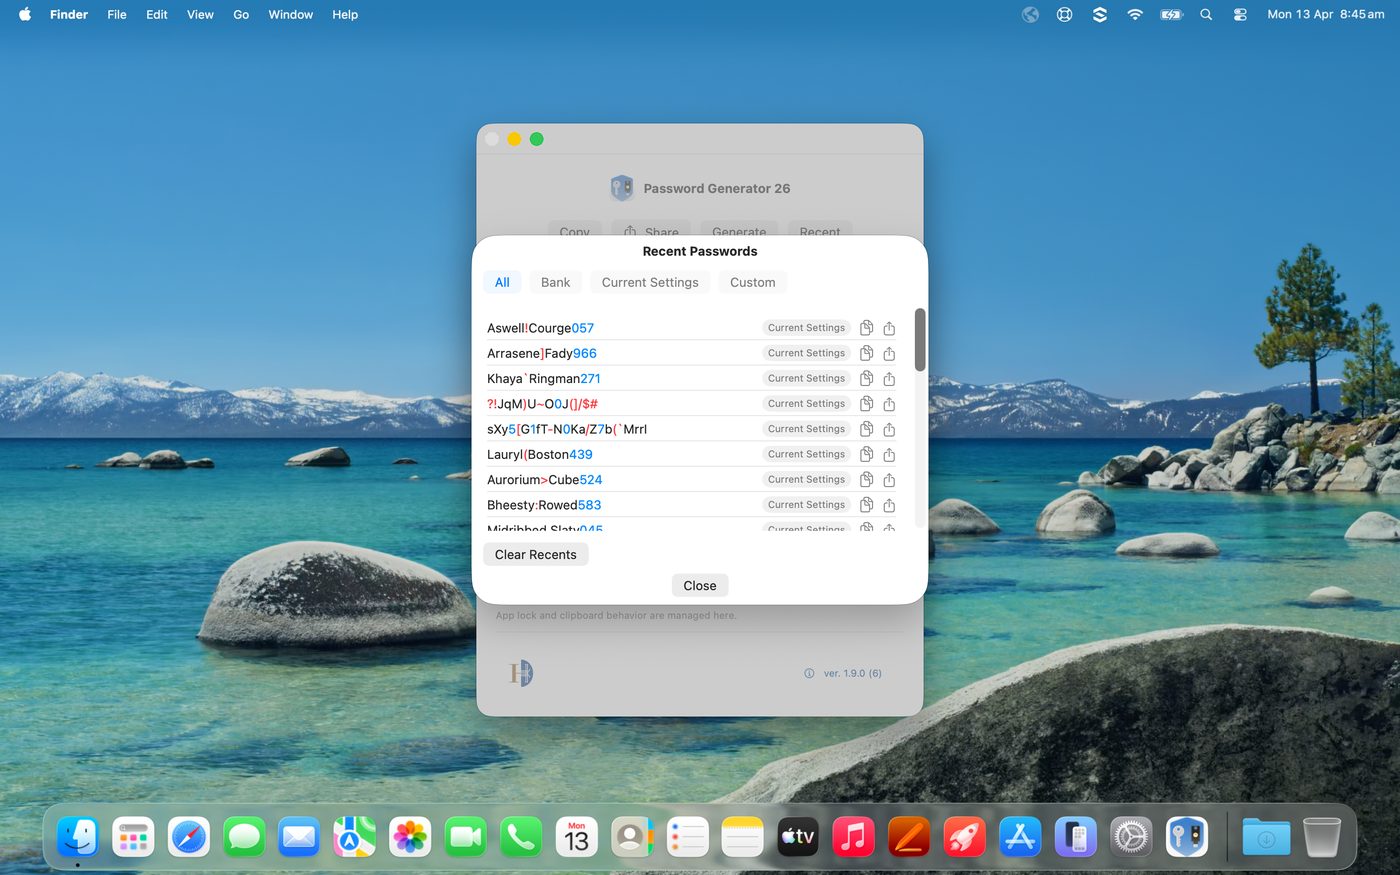Open Control Center in menu bar
This screenshot has width=1400, height=875.
click(x=1240, y=15)
